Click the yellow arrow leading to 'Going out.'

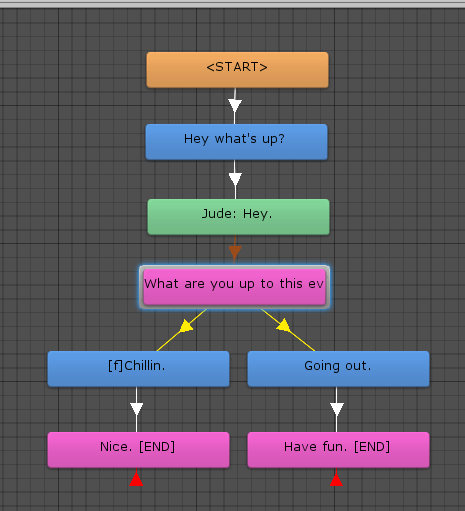(283, 325)
